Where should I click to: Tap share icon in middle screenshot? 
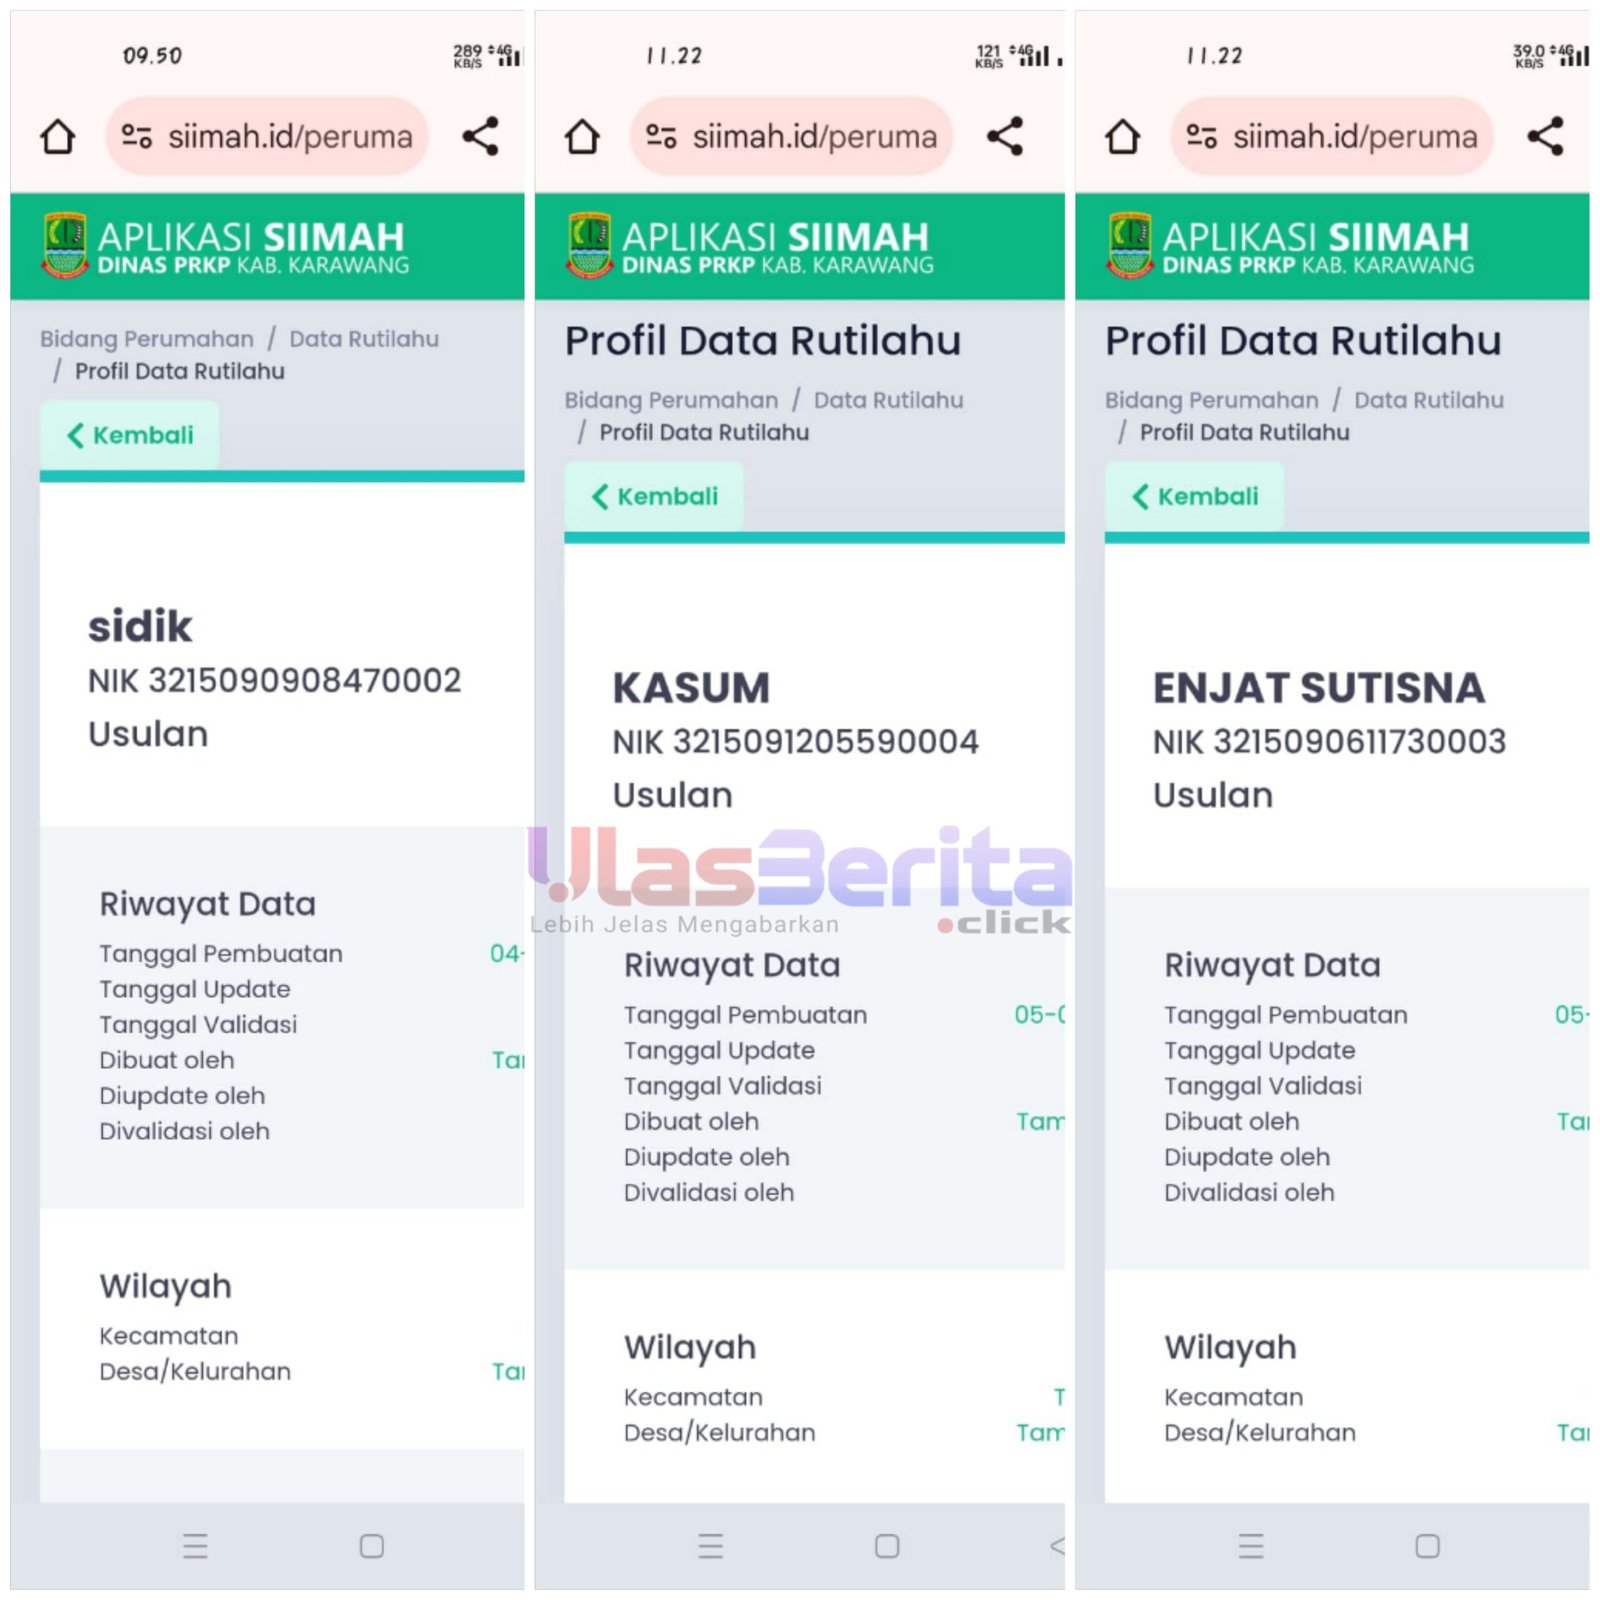click(1005, 136)
